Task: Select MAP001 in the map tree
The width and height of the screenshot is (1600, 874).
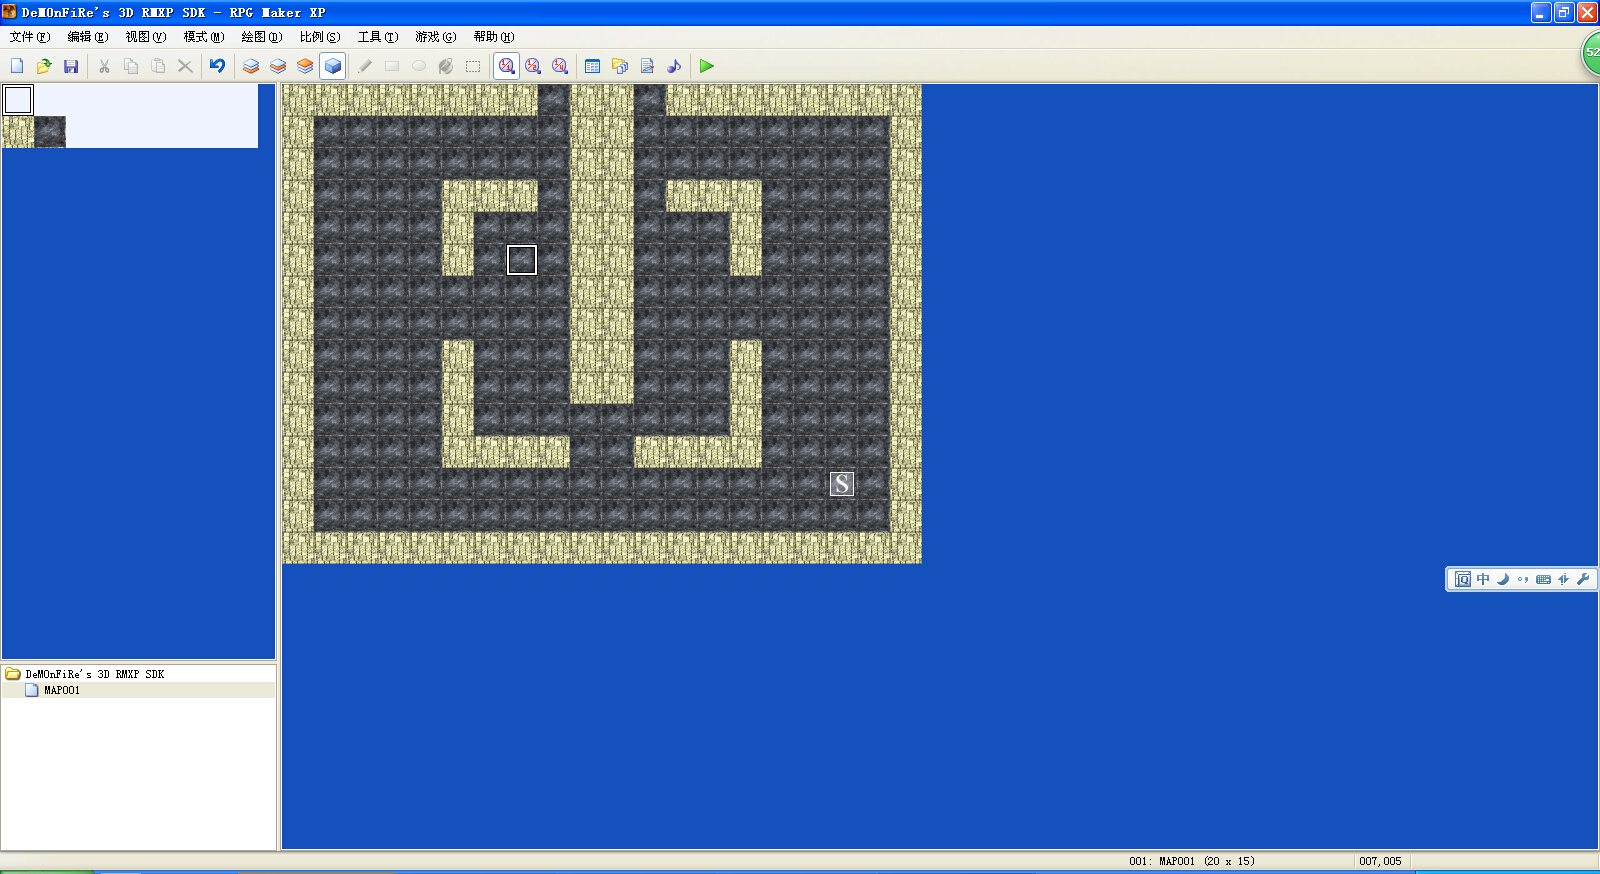Action: (62, 690)
